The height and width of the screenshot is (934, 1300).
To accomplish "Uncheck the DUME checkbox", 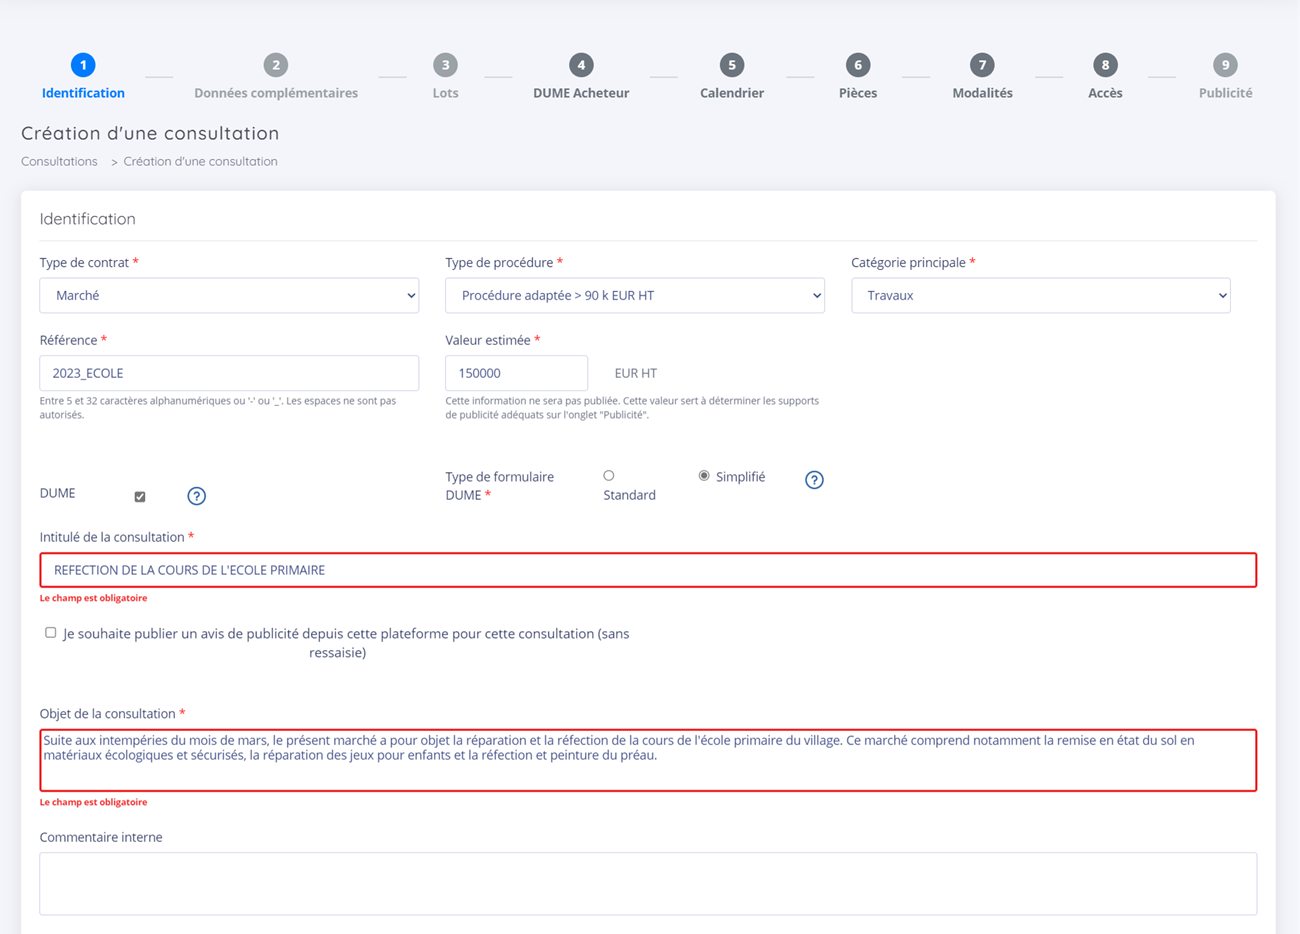I will coord(140,496).
